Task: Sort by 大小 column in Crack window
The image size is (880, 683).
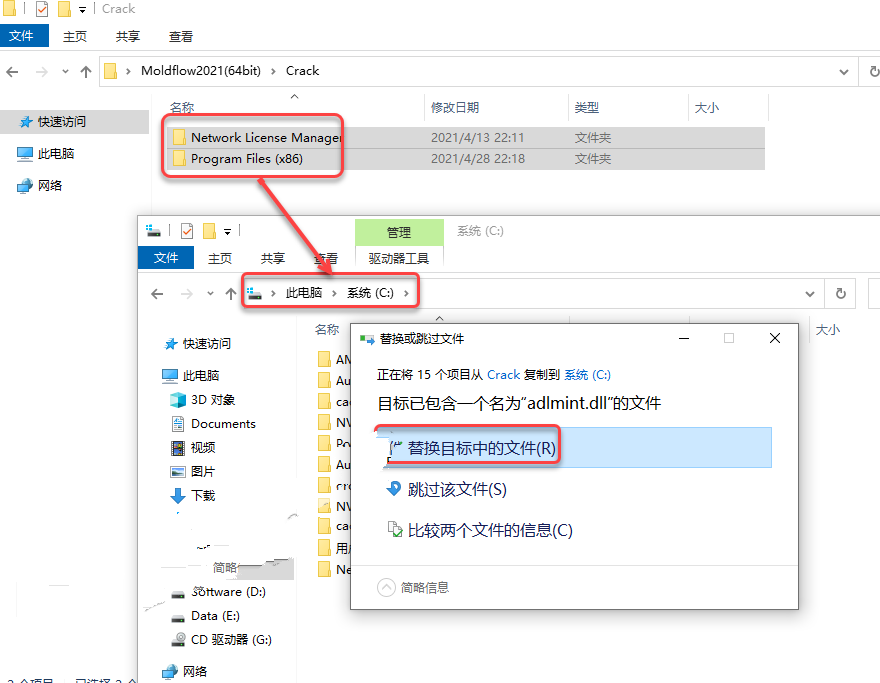Action: [707, 108]
